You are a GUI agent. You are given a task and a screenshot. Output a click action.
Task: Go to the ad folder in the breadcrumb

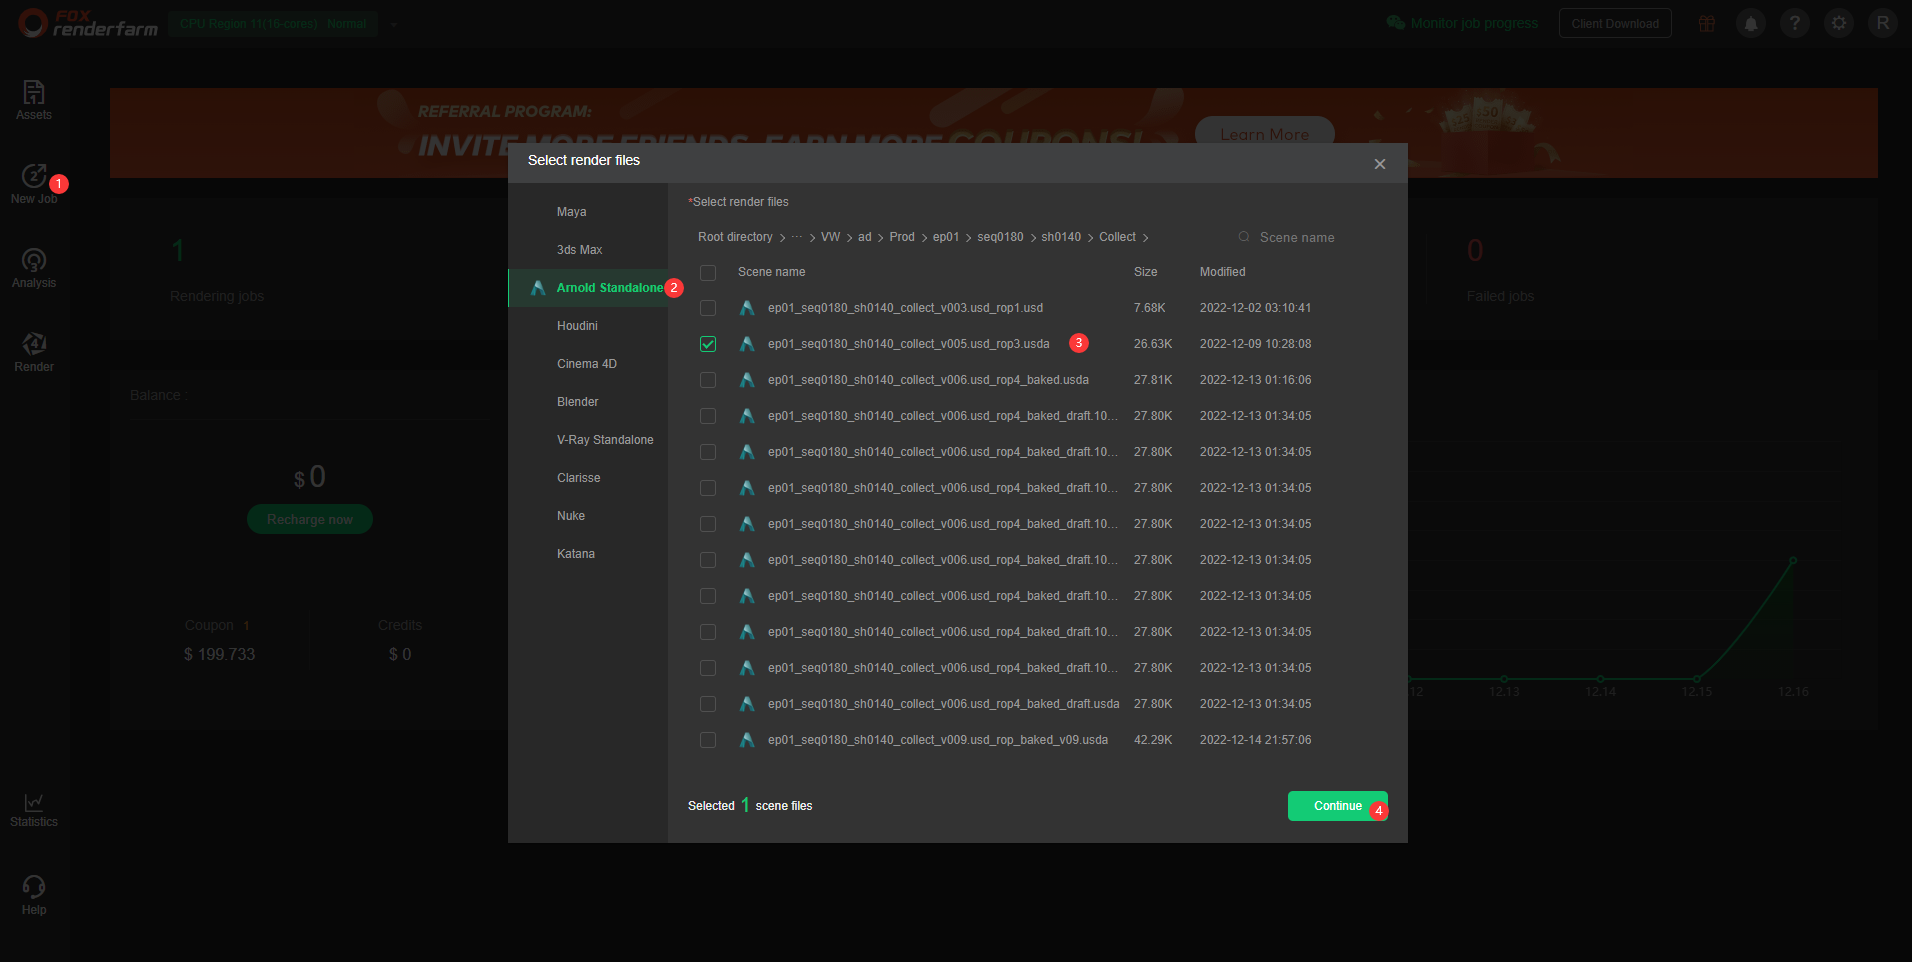(865, 237)
